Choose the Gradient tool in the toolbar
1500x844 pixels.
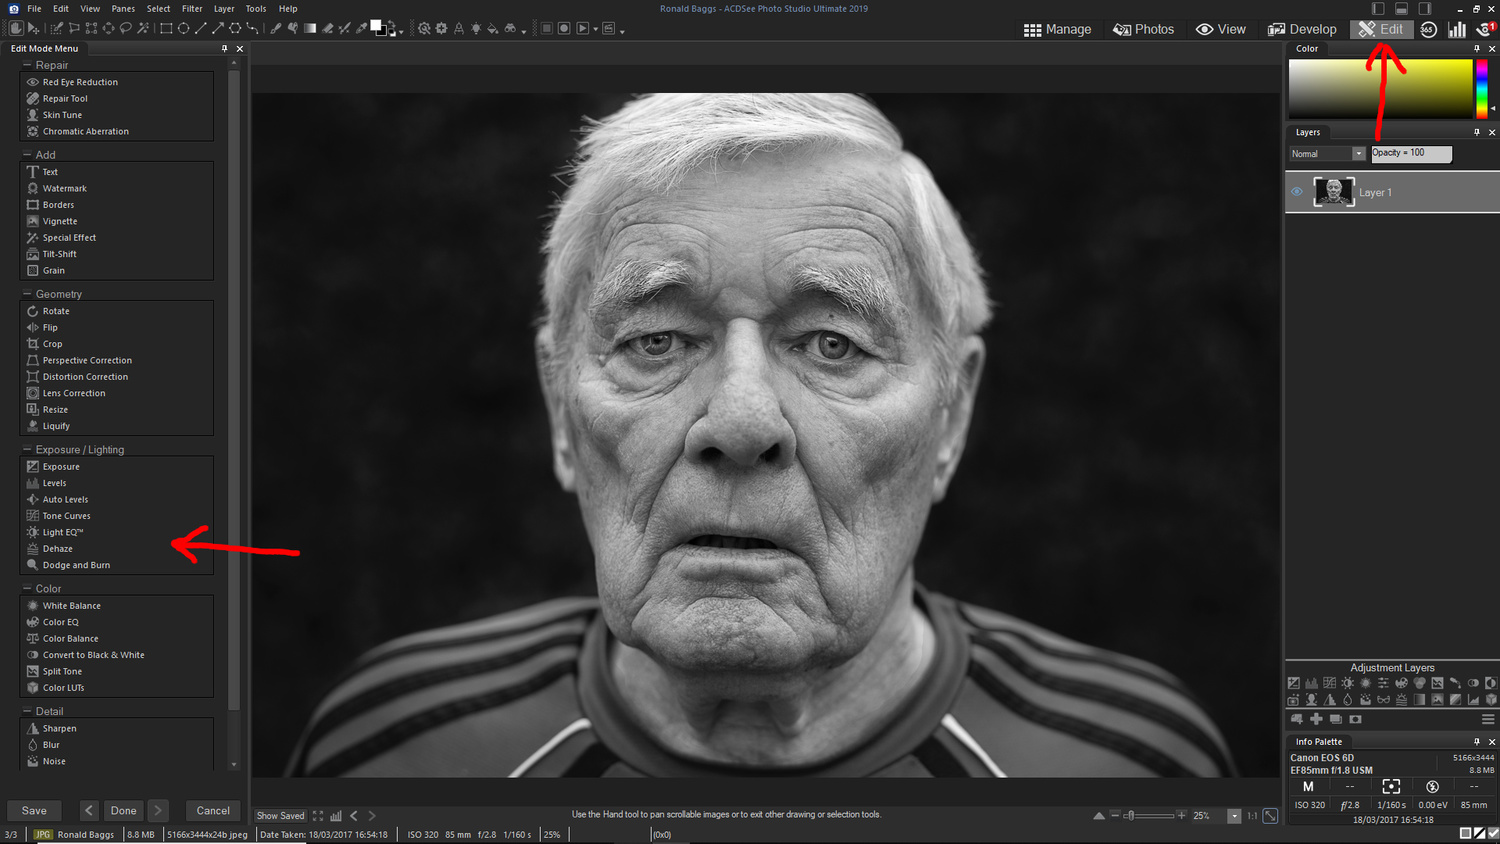[310, 29]
